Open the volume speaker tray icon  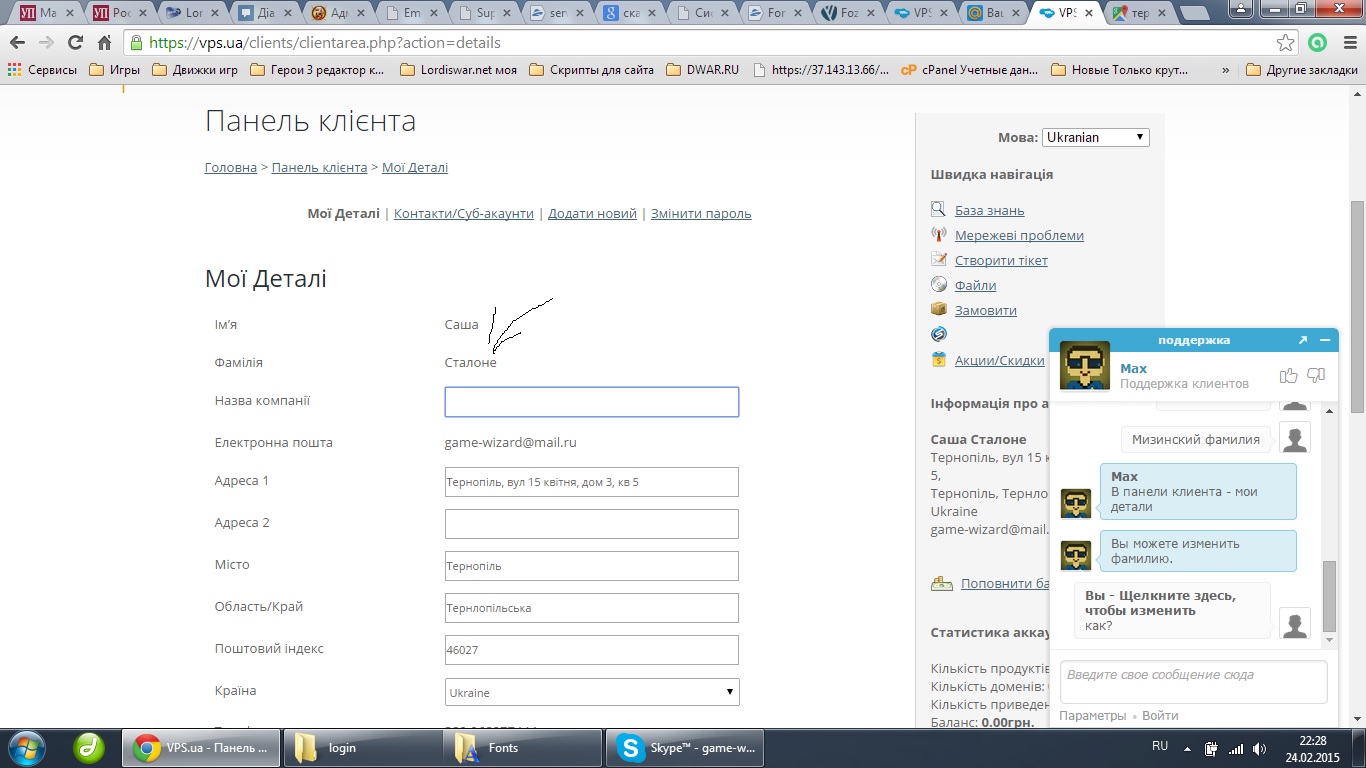click(x=1260, y=748)
